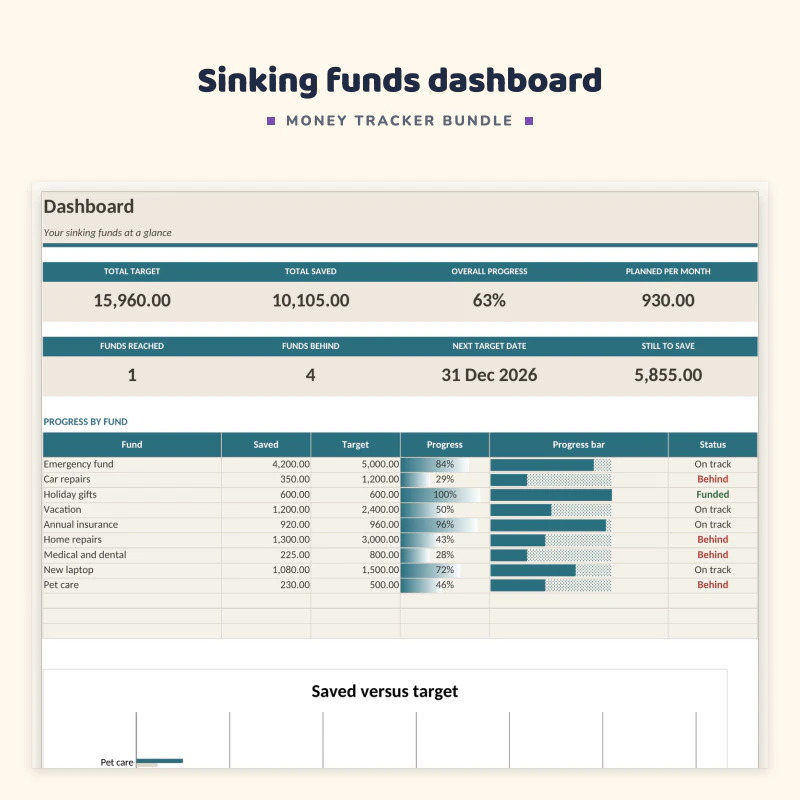Click the Behind status for Pet care
The image size is (800, 800).
[x=713, y=585]
